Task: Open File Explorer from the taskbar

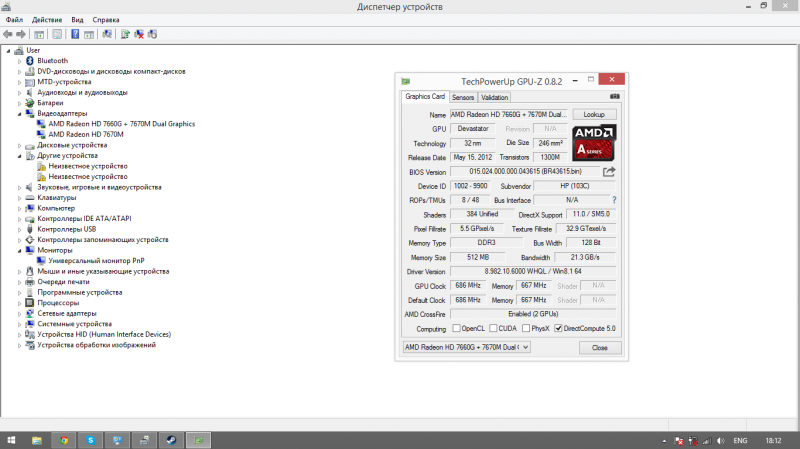Action: click(37, 440)
